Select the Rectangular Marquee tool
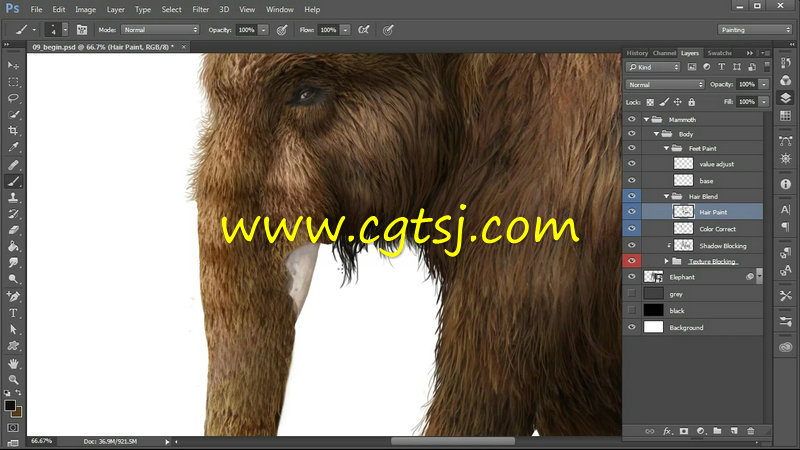800x450 pixels. (13, 82)
